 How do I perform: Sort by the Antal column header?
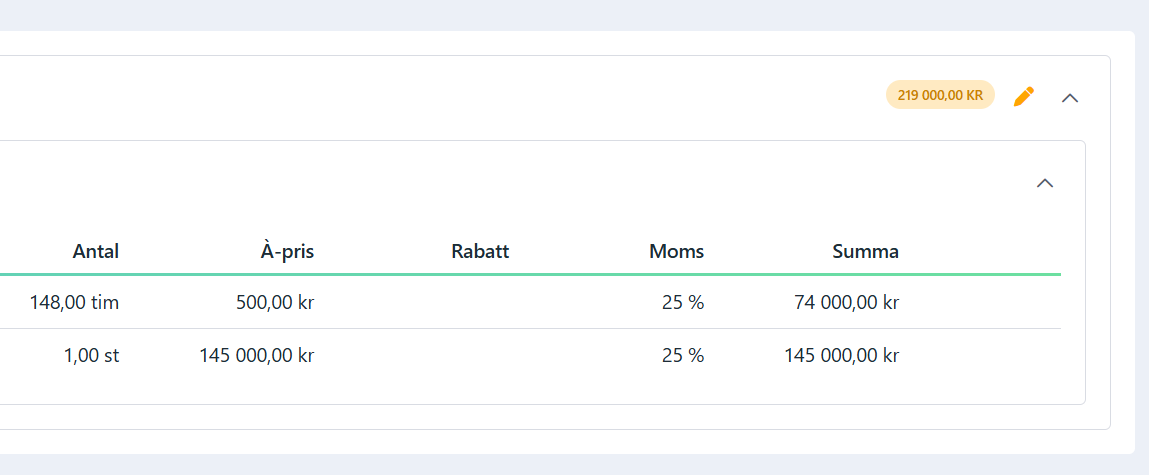95,251
